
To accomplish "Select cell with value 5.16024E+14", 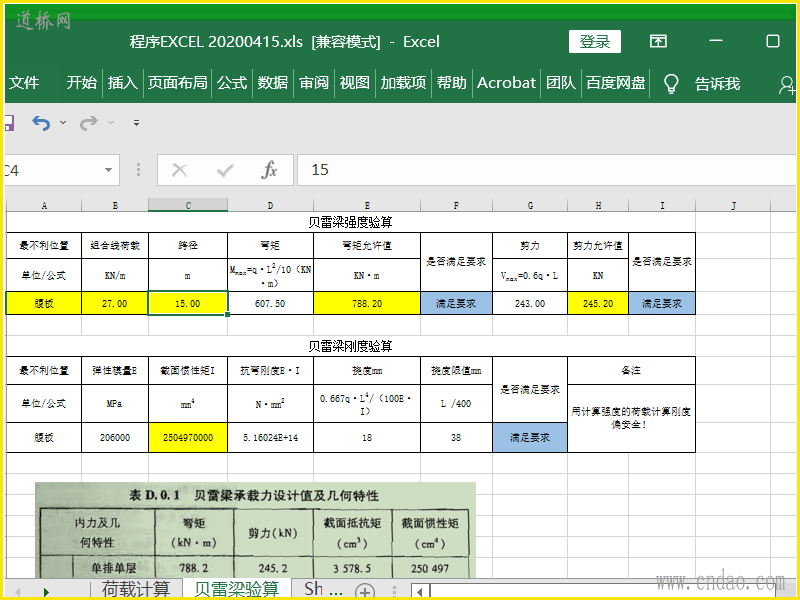I will pyautogui.click(x=270, y=437).
